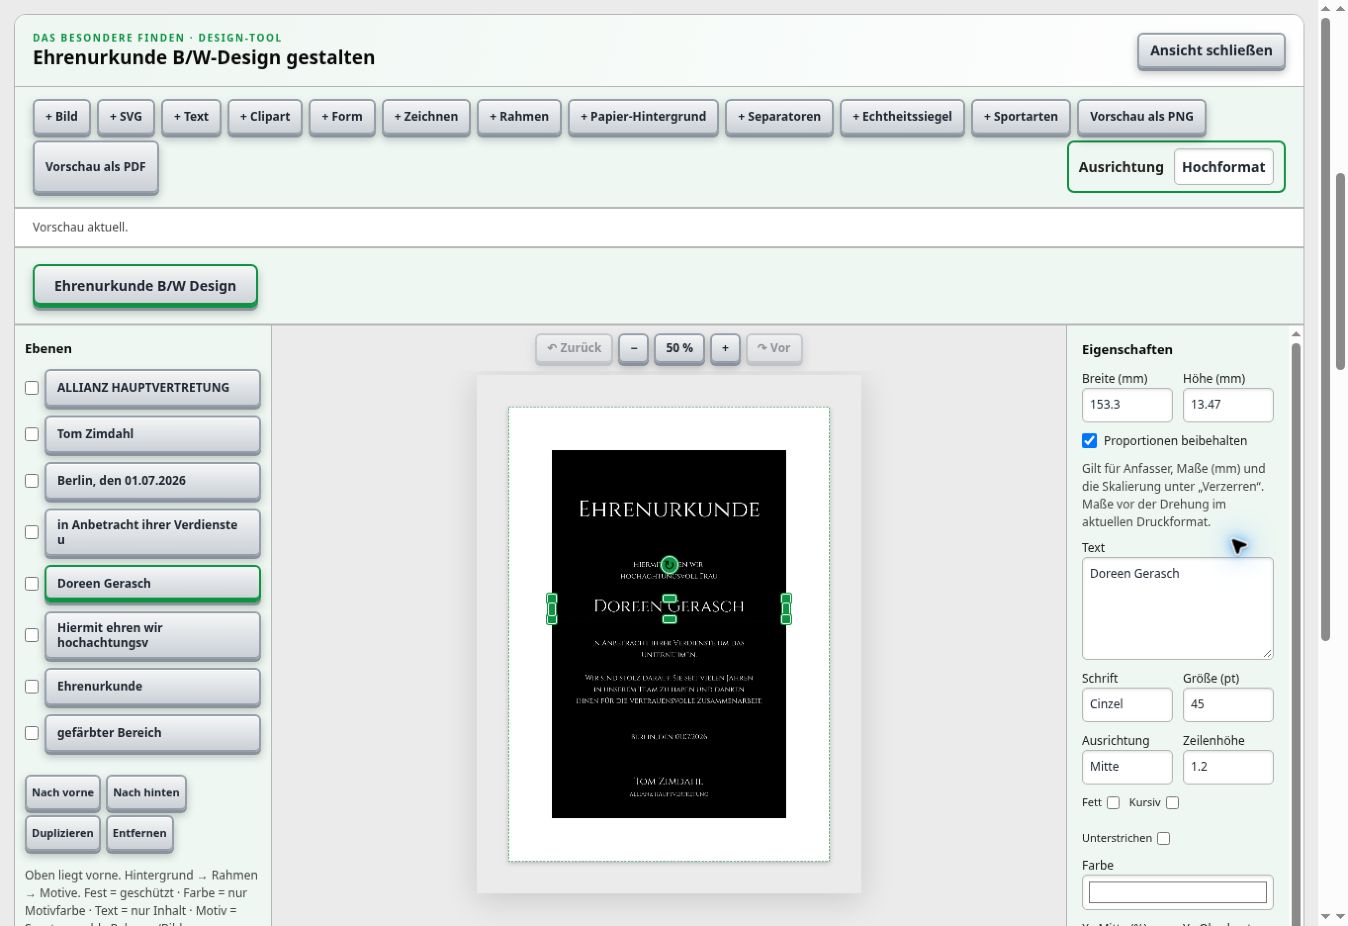Viewport: 1348px width, 926px height.
Task: Click the right resize handle of the selection
Action: click(786, 608)
